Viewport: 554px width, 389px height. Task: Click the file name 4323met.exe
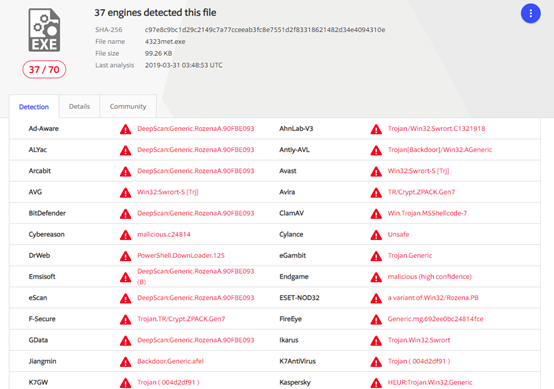(165, 42)
